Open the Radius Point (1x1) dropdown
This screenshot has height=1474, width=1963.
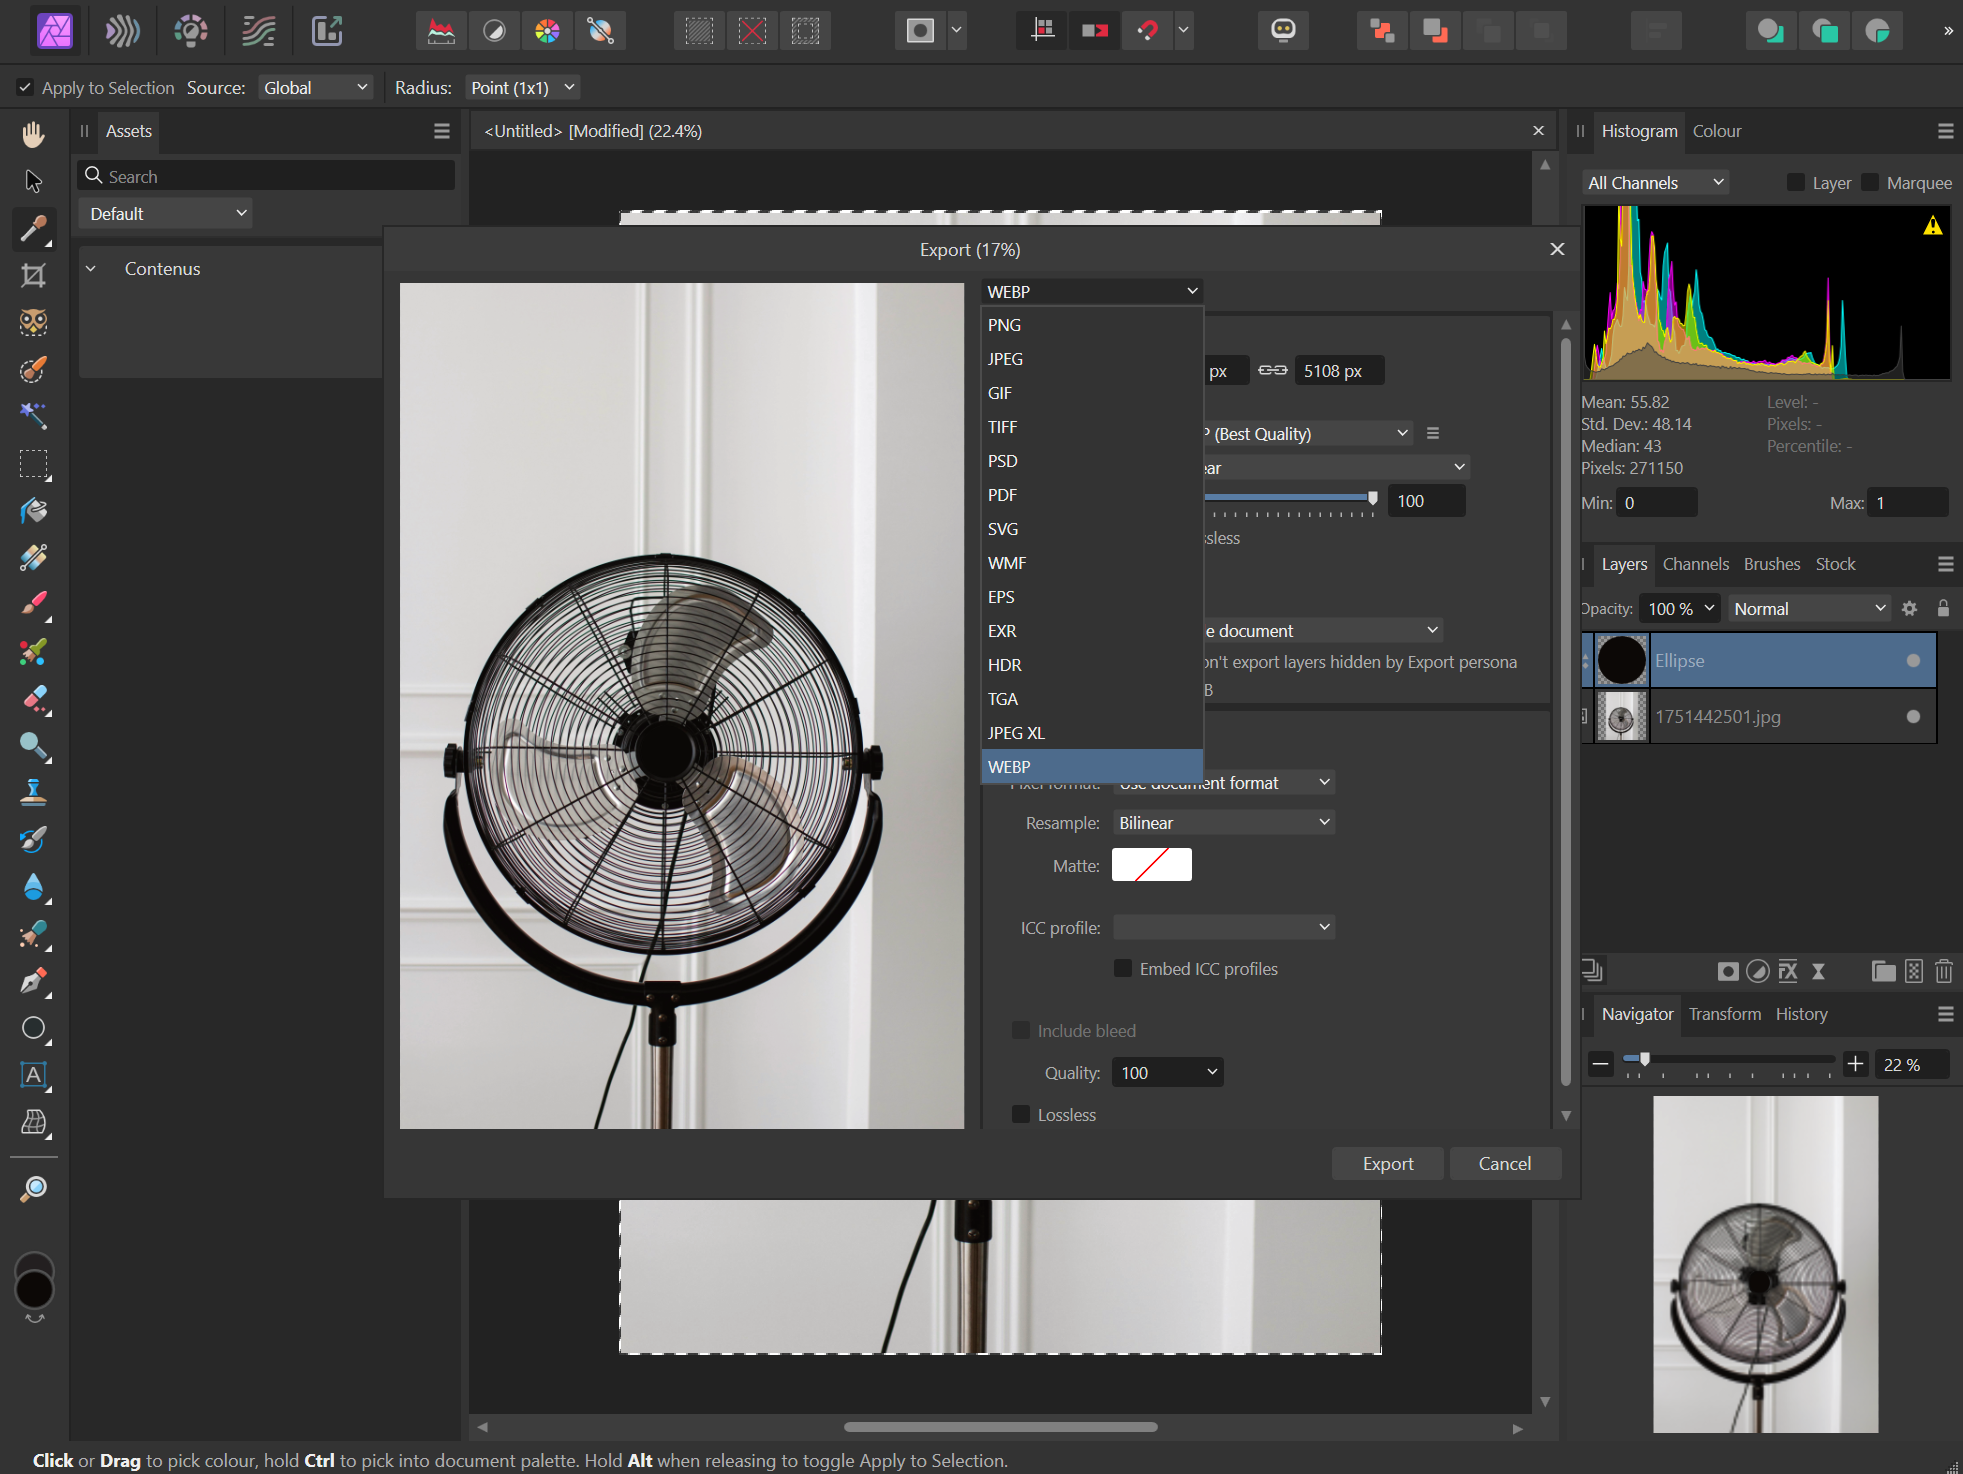pyautogui.click(x=523, y=88)
